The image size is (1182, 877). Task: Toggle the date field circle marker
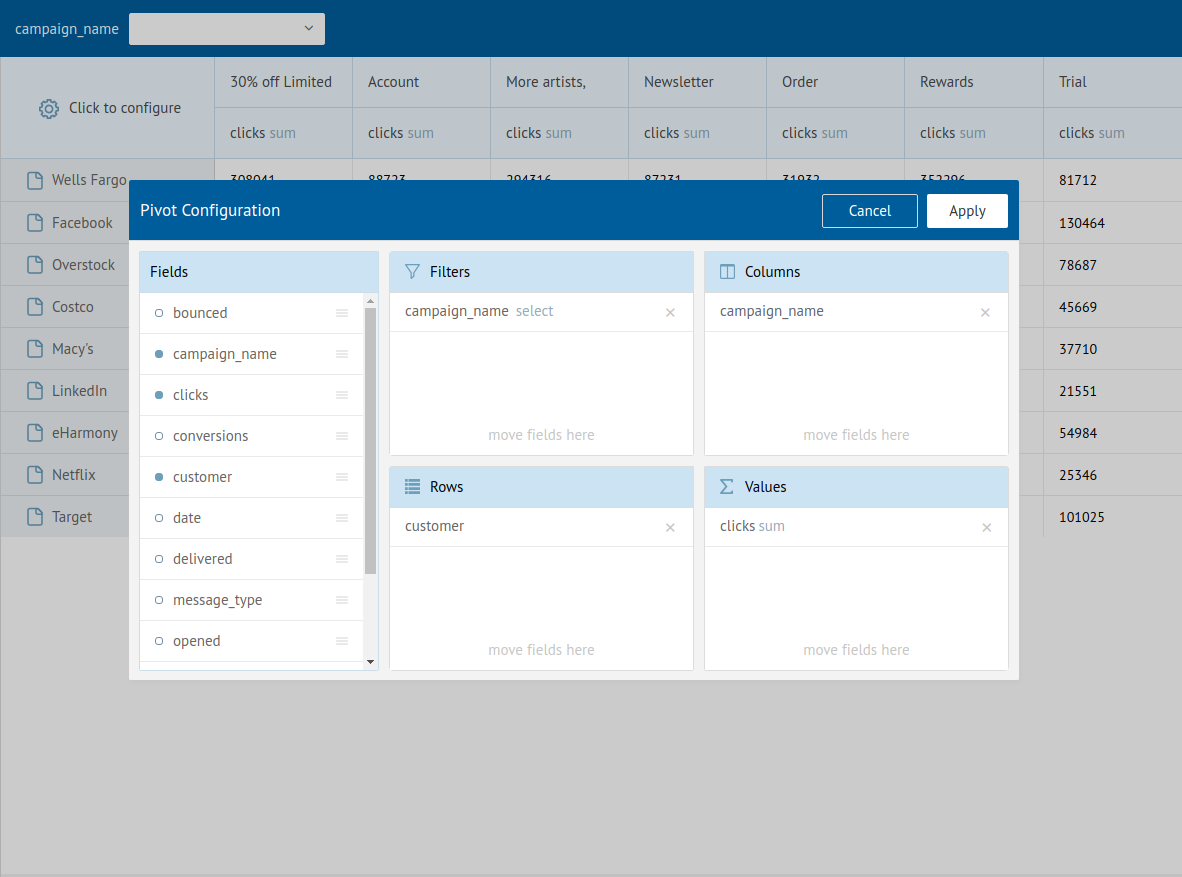[x=159, y=518]
